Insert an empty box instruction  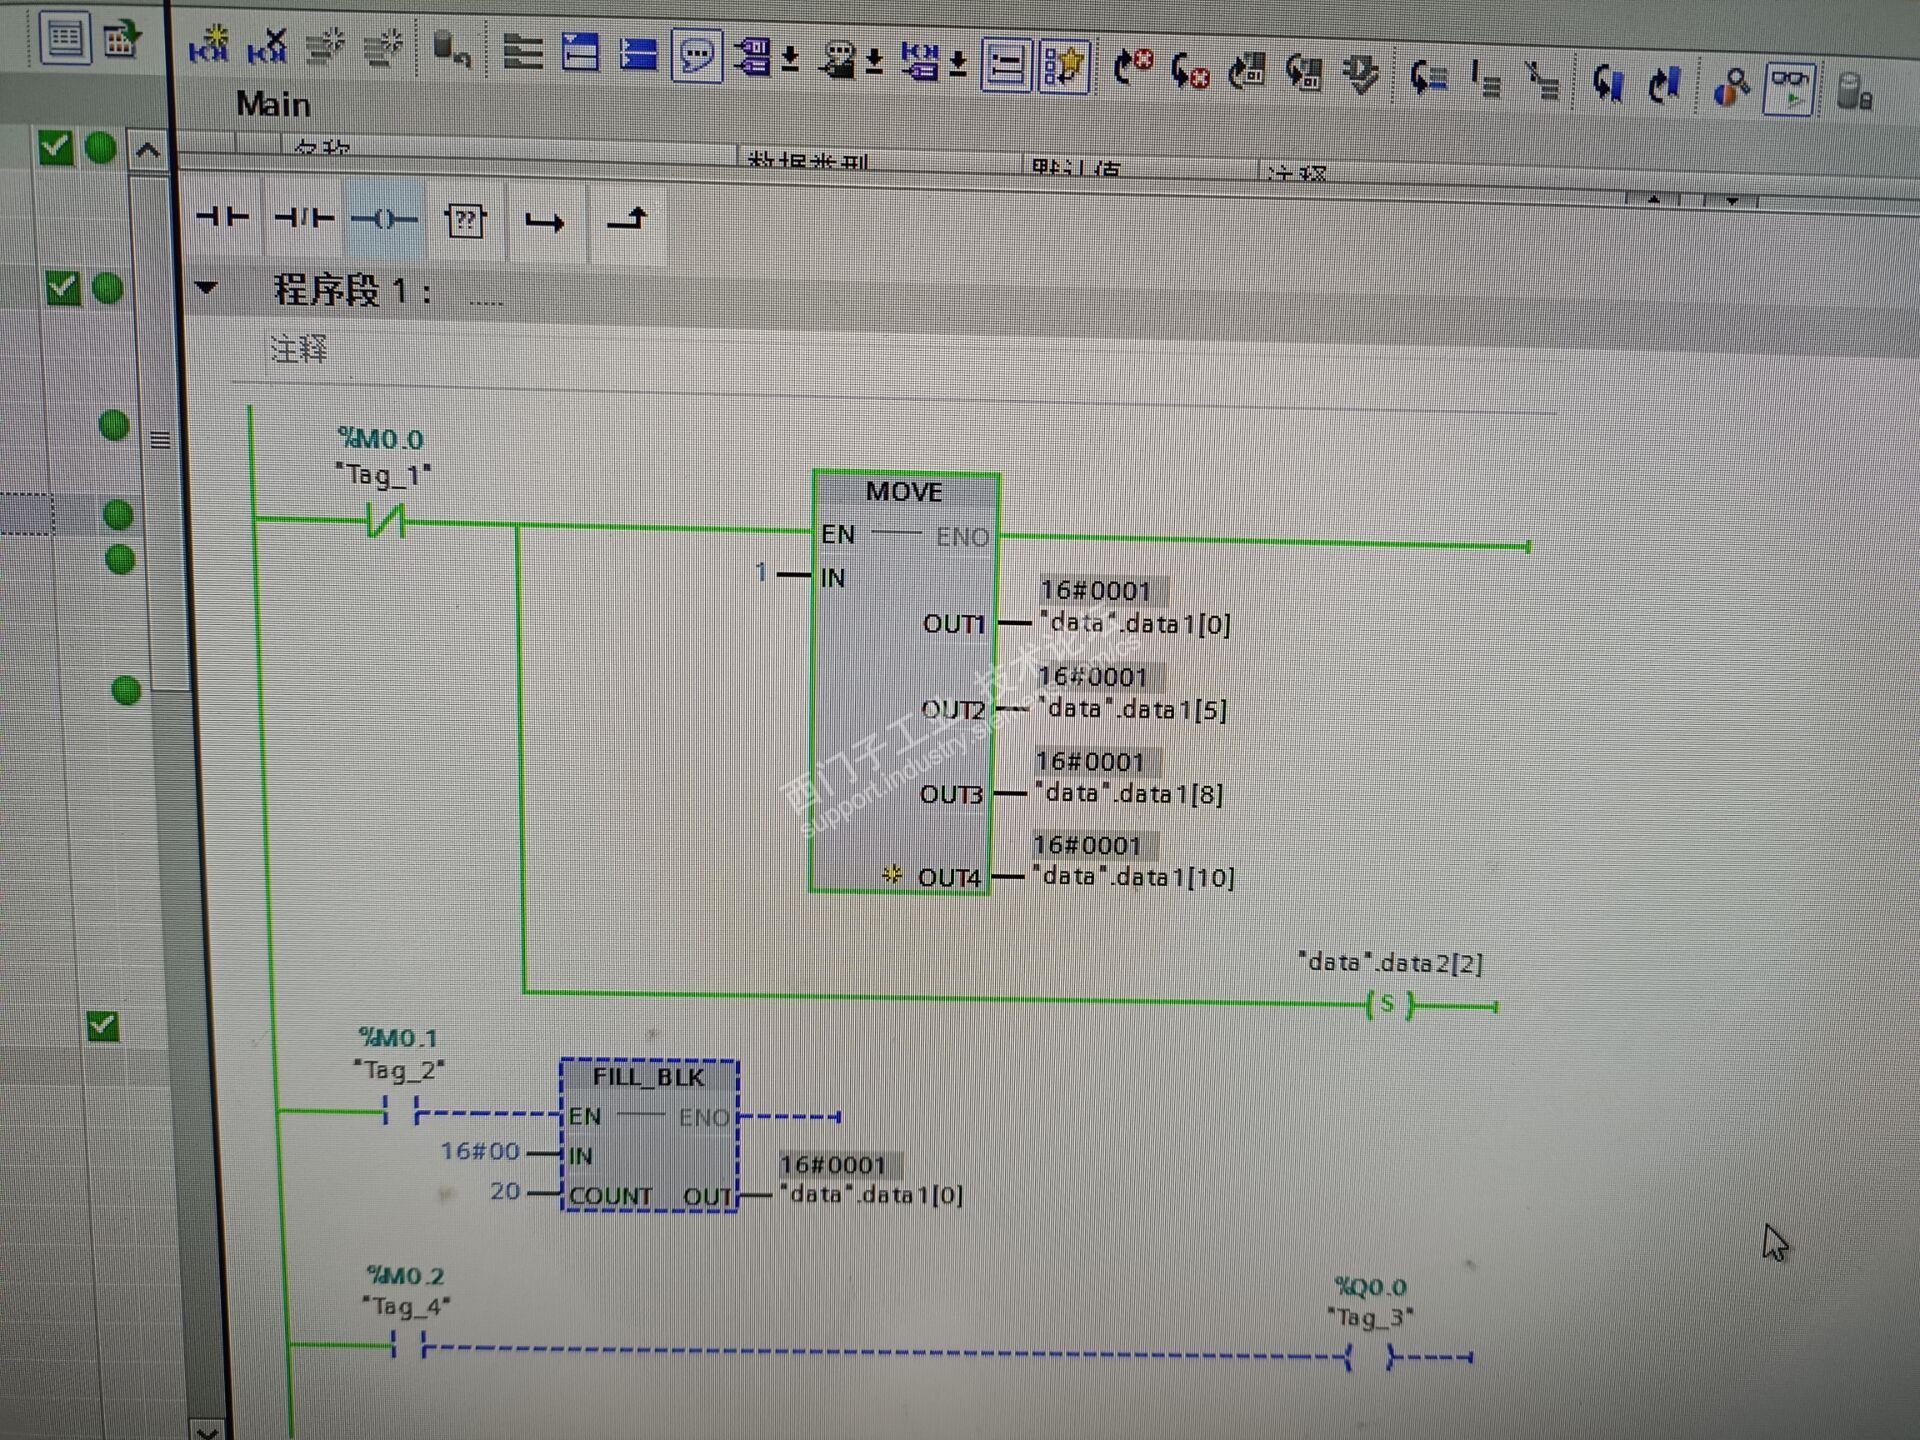[x=465, y=220]
